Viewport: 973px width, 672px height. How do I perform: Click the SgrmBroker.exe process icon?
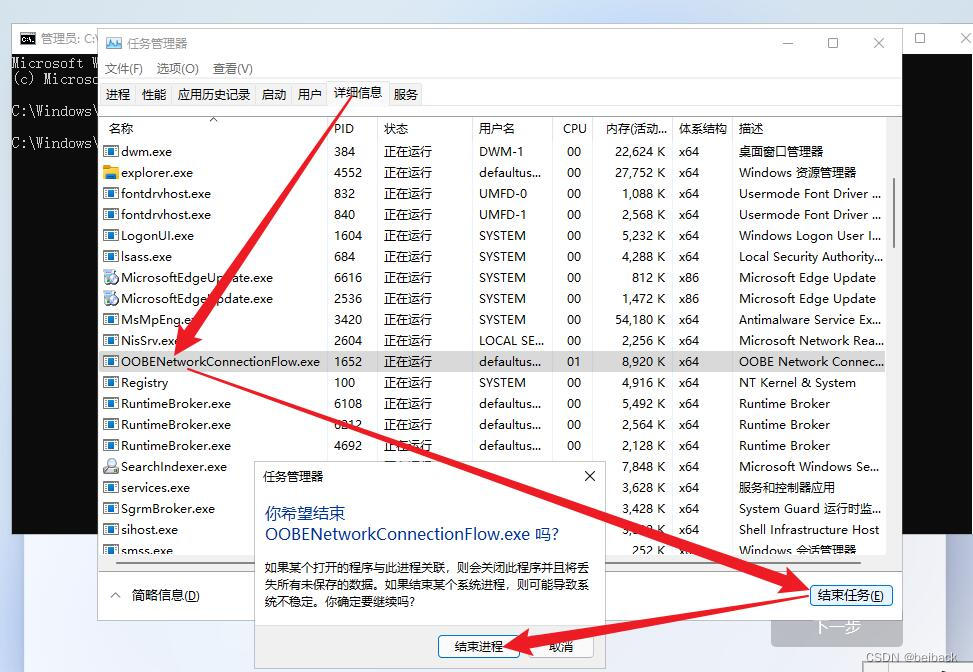click(x=110, y=509)
